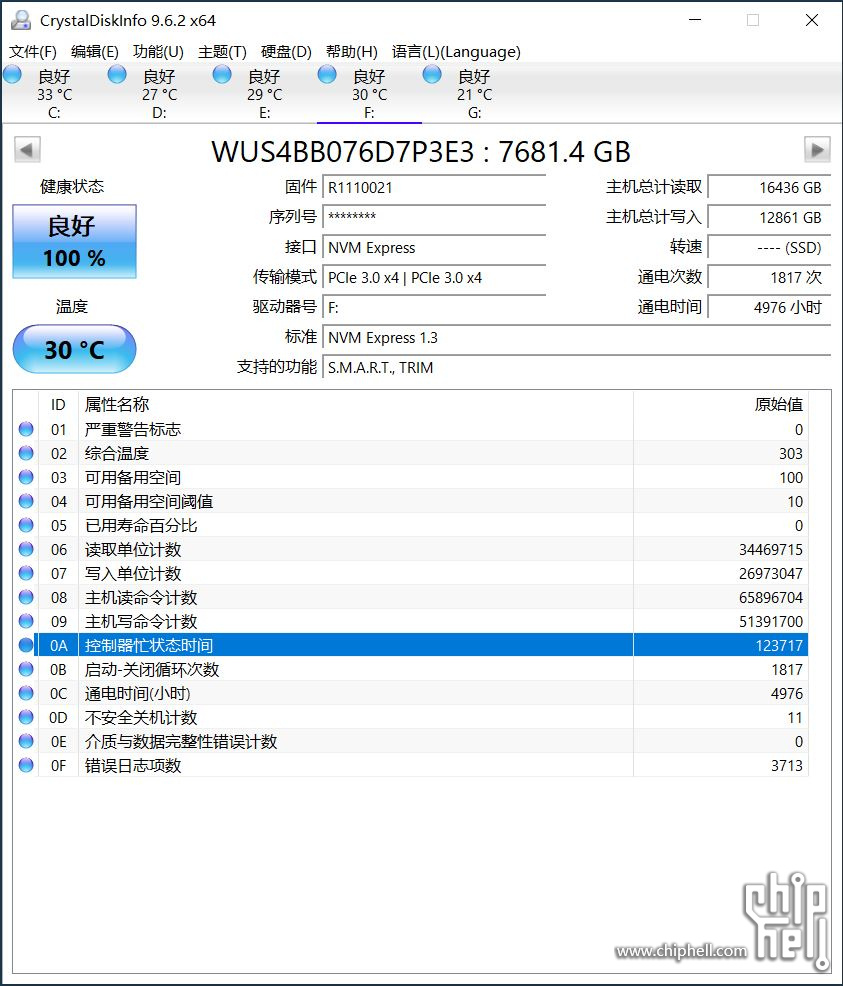Click the ID column header
This screenshot has height=986, width=843.
coord(58,404)
